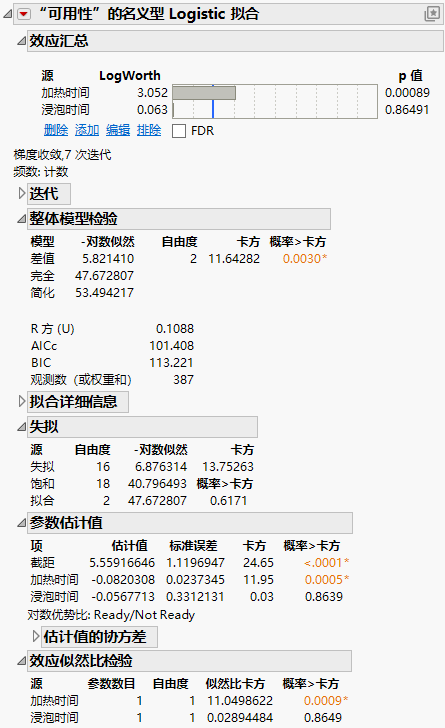This screenshot has height=728, width=445.
Task: Click the 参数估计值 section title
Action: [66, 523]
